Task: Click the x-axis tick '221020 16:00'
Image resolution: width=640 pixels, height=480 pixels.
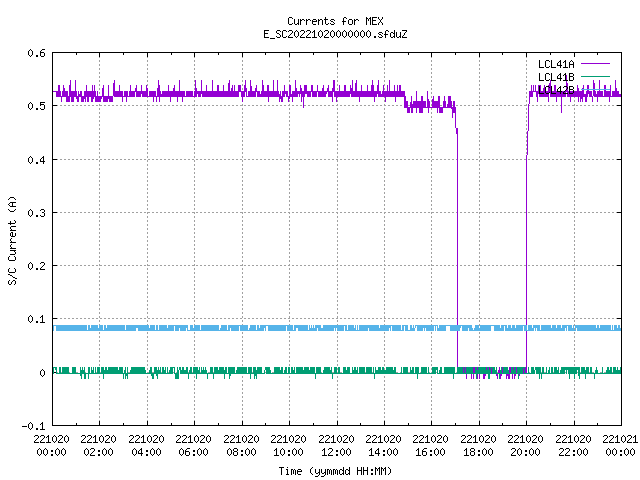Action: pos(431,446)
